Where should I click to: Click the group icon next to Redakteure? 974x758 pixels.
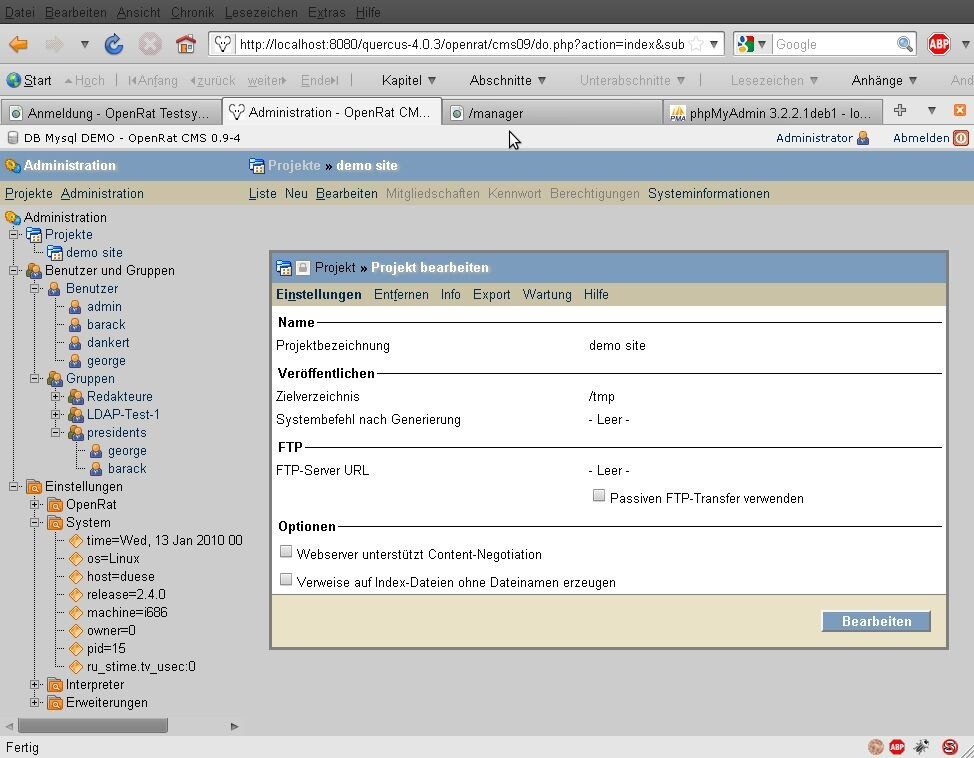click(x=76, y=396)
